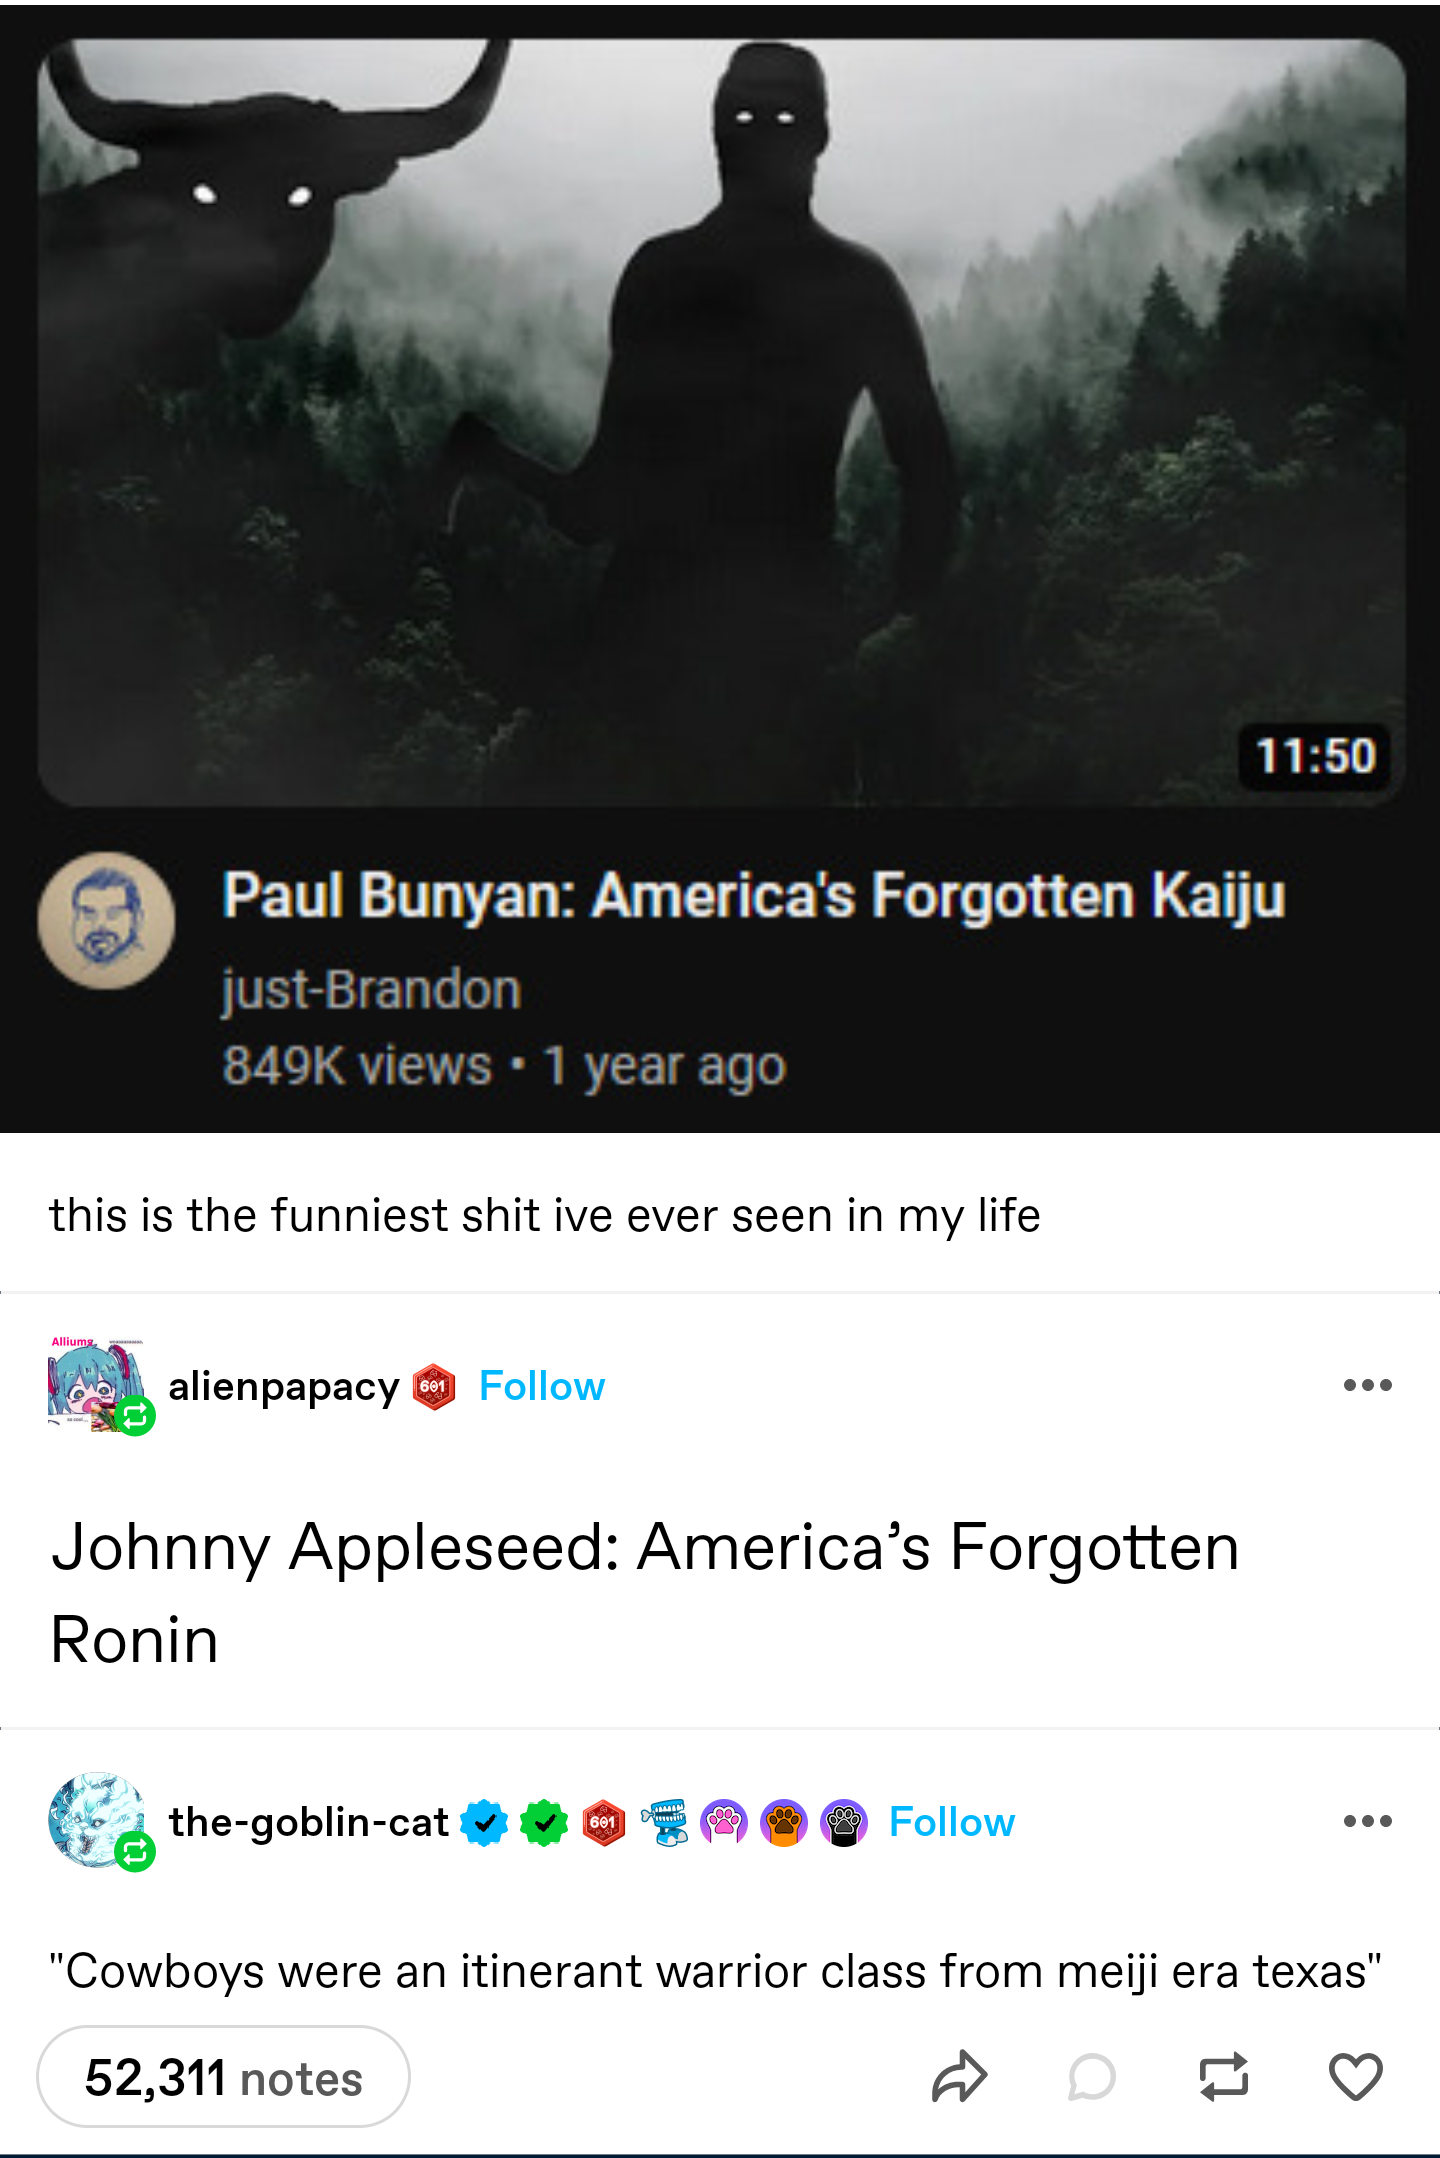The image size is (1440, 2158).
Task: Open the Paul Bunyan video thumbnail
Action: [x=721, y=422]
